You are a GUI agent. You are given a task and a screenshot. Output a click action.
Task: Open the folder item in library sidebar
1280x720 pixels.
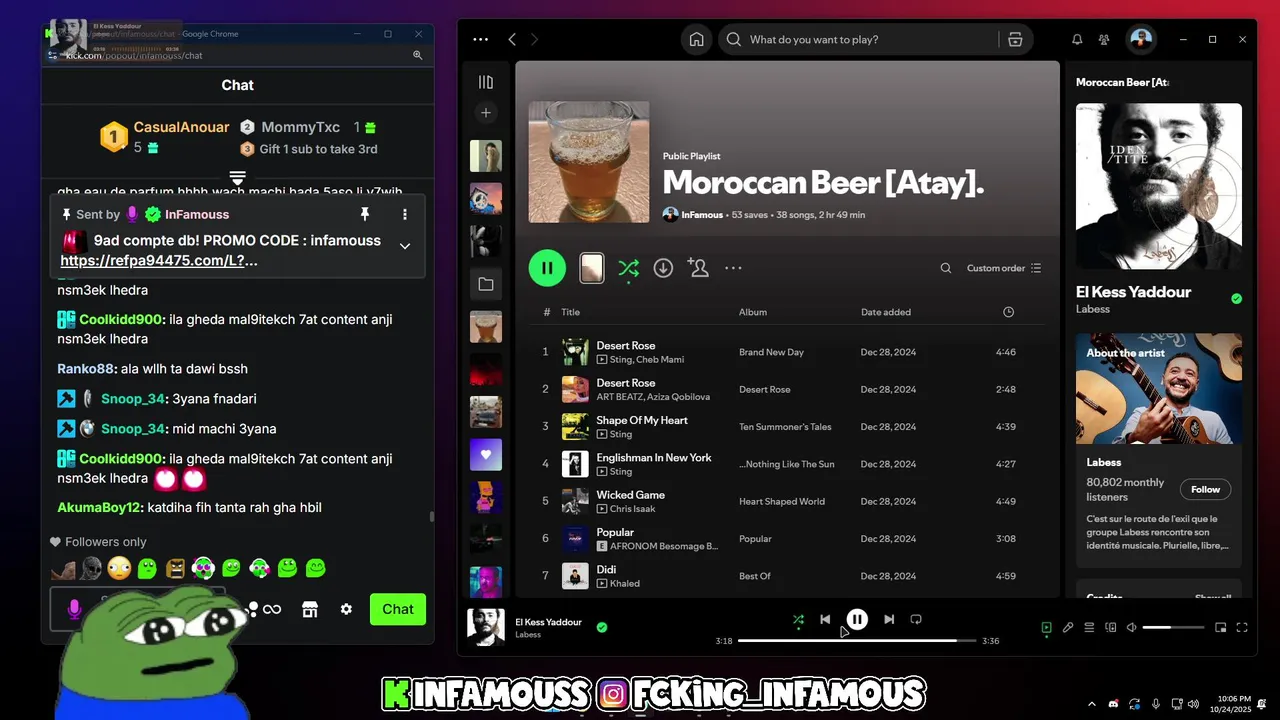(x=486, y=284)
